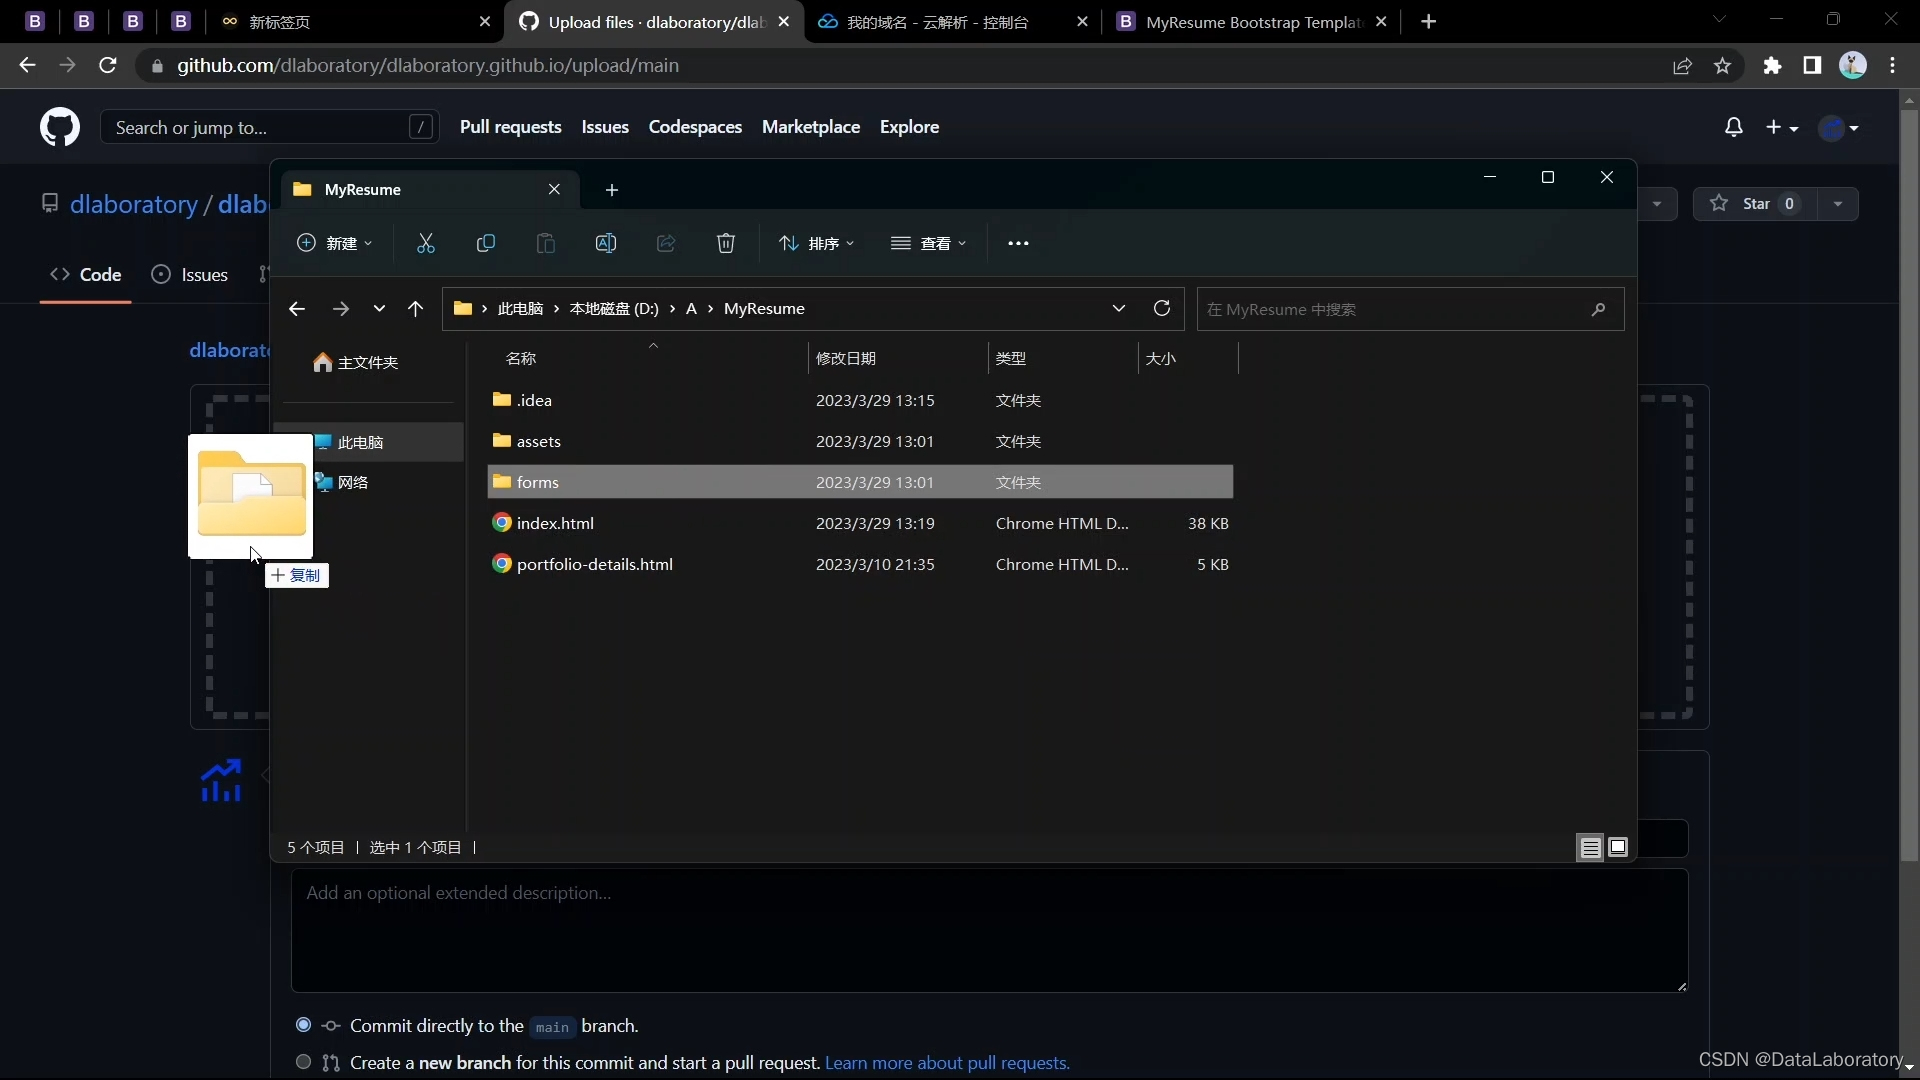The width and height of the screenshot is (1920, 1080).
Task: Refresh the MyResume folder view
Action: pyautogui.click(x=1162, y=308)
